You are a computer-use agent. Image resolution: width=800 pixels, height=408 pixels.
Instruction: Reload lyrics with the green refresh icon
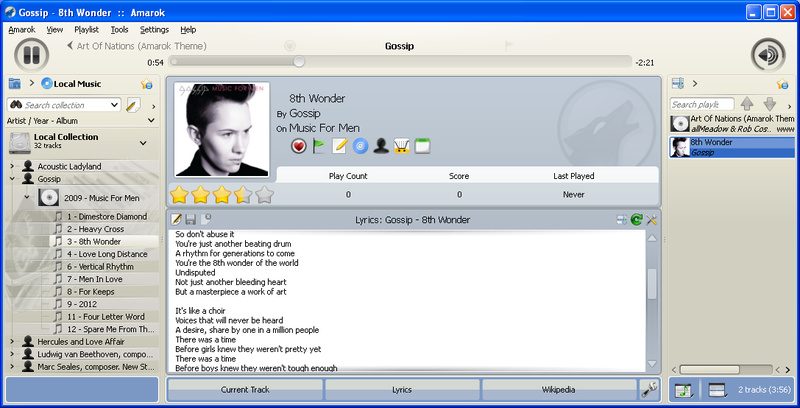[636, 220]
